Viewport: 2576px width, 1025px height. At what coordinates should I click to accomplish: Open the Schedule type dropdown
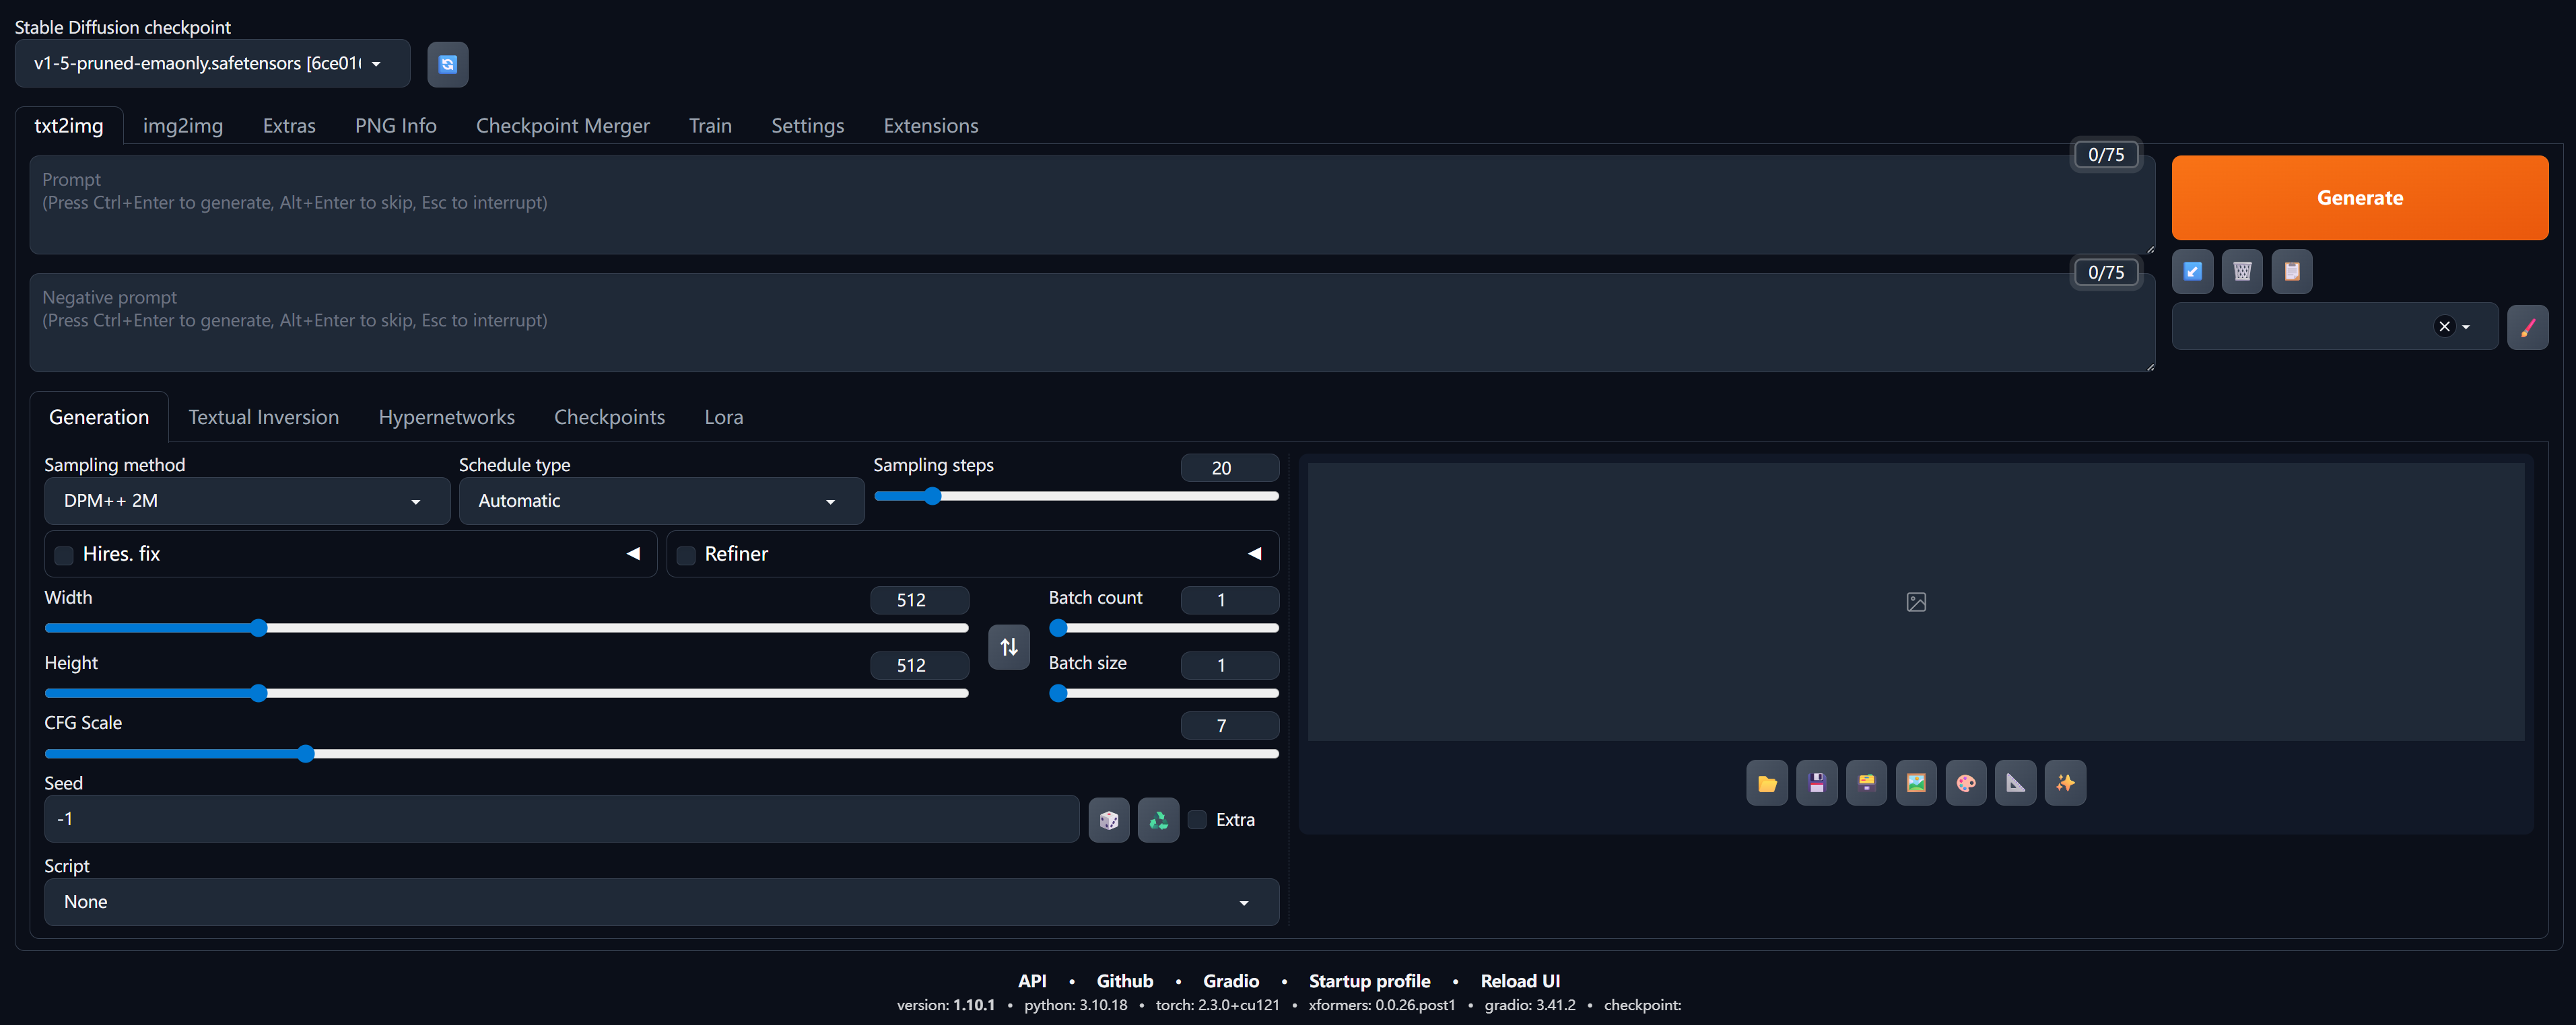(660, 501)
